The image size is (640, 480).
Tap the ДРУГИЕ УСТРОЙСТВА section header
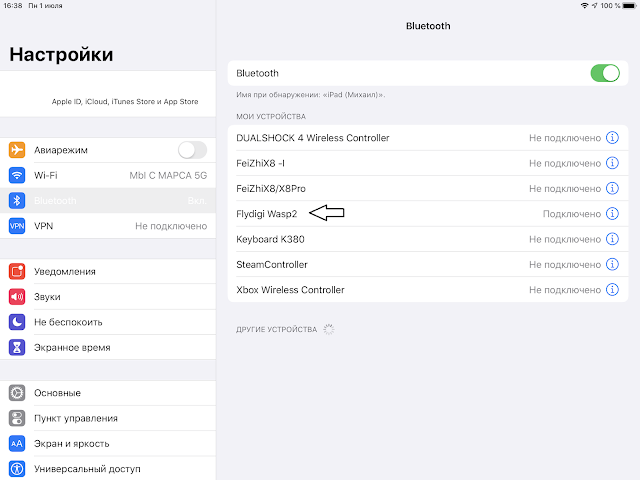276,329
